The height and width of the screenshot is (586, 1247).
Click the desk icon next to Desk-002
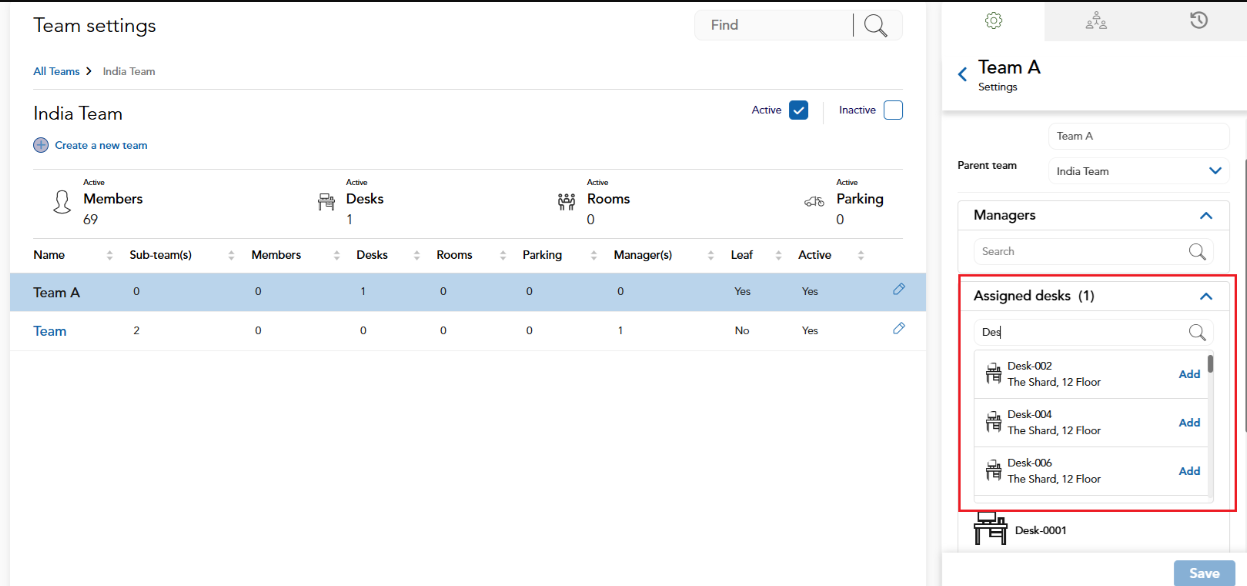click(x=993, y=373)
